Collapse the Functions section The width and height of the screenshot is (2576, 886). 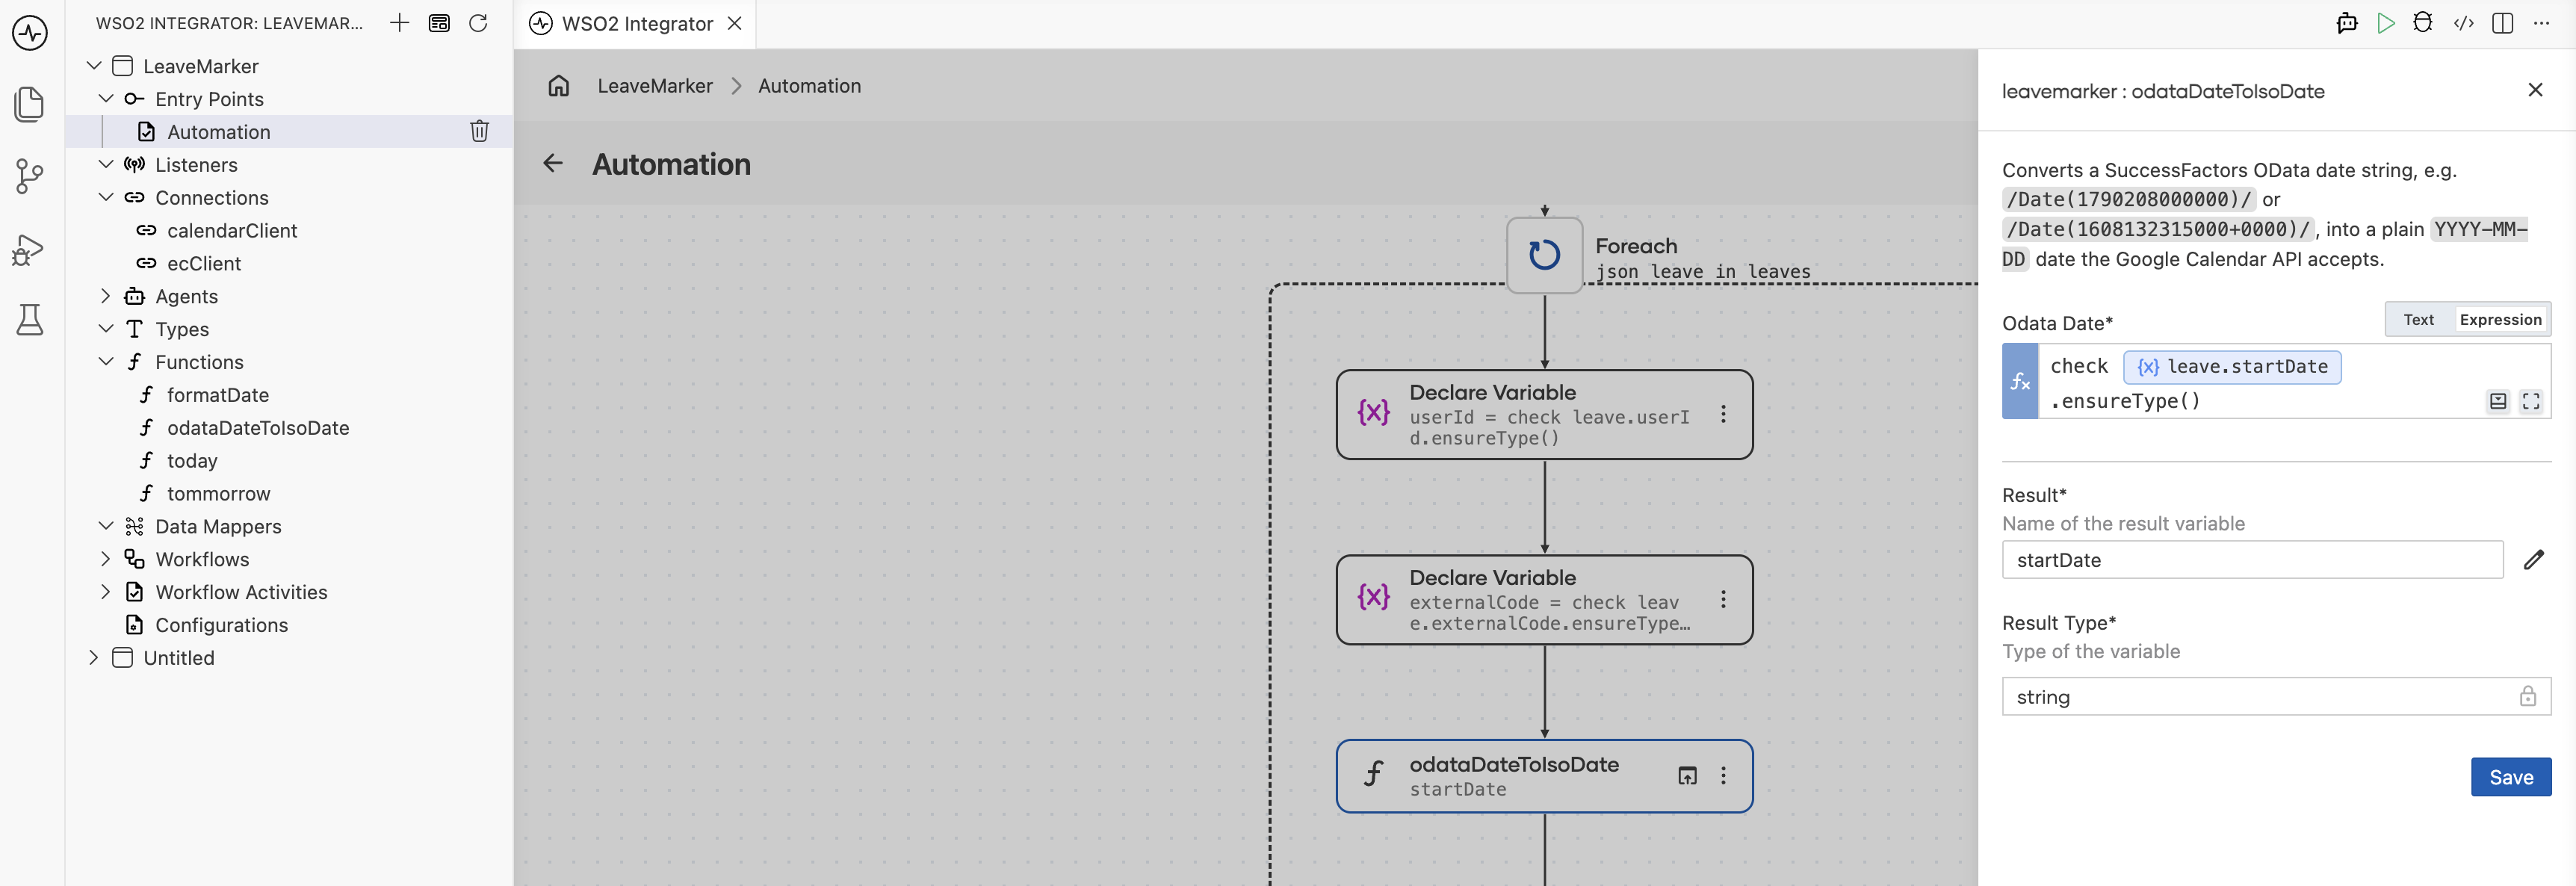106,362
